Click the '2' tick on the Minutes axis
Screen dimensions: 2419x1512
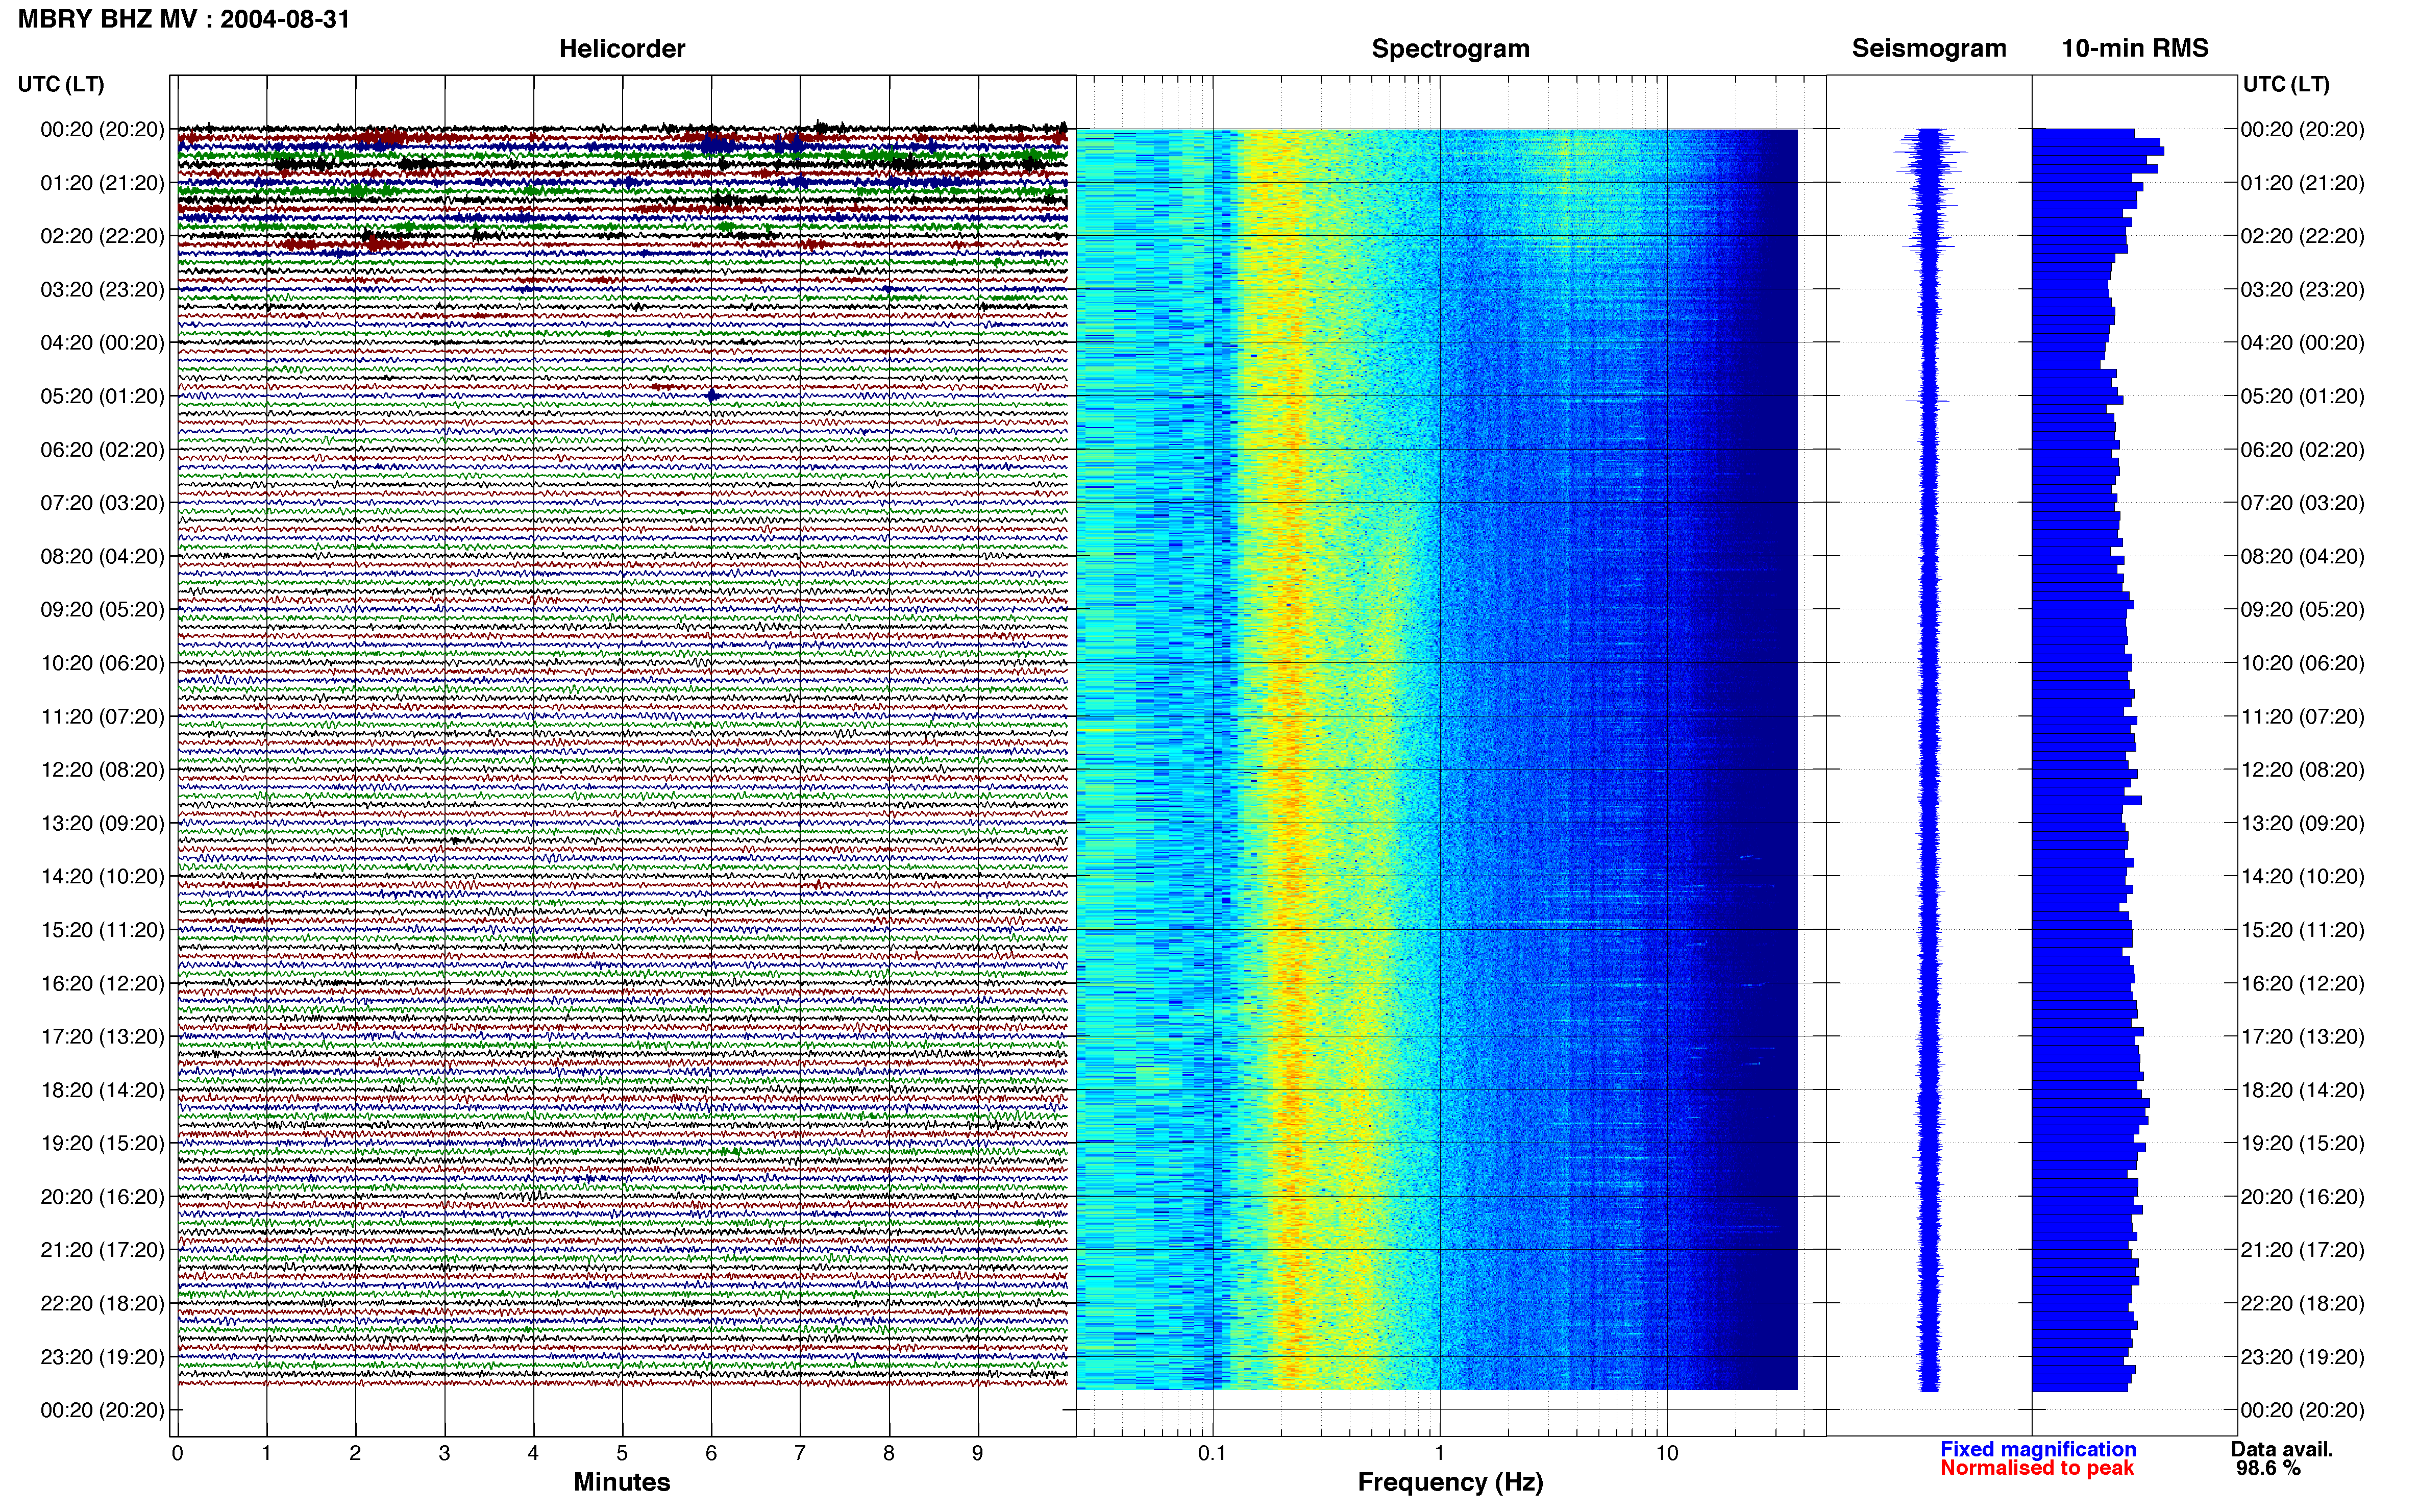click(355, 1454)
